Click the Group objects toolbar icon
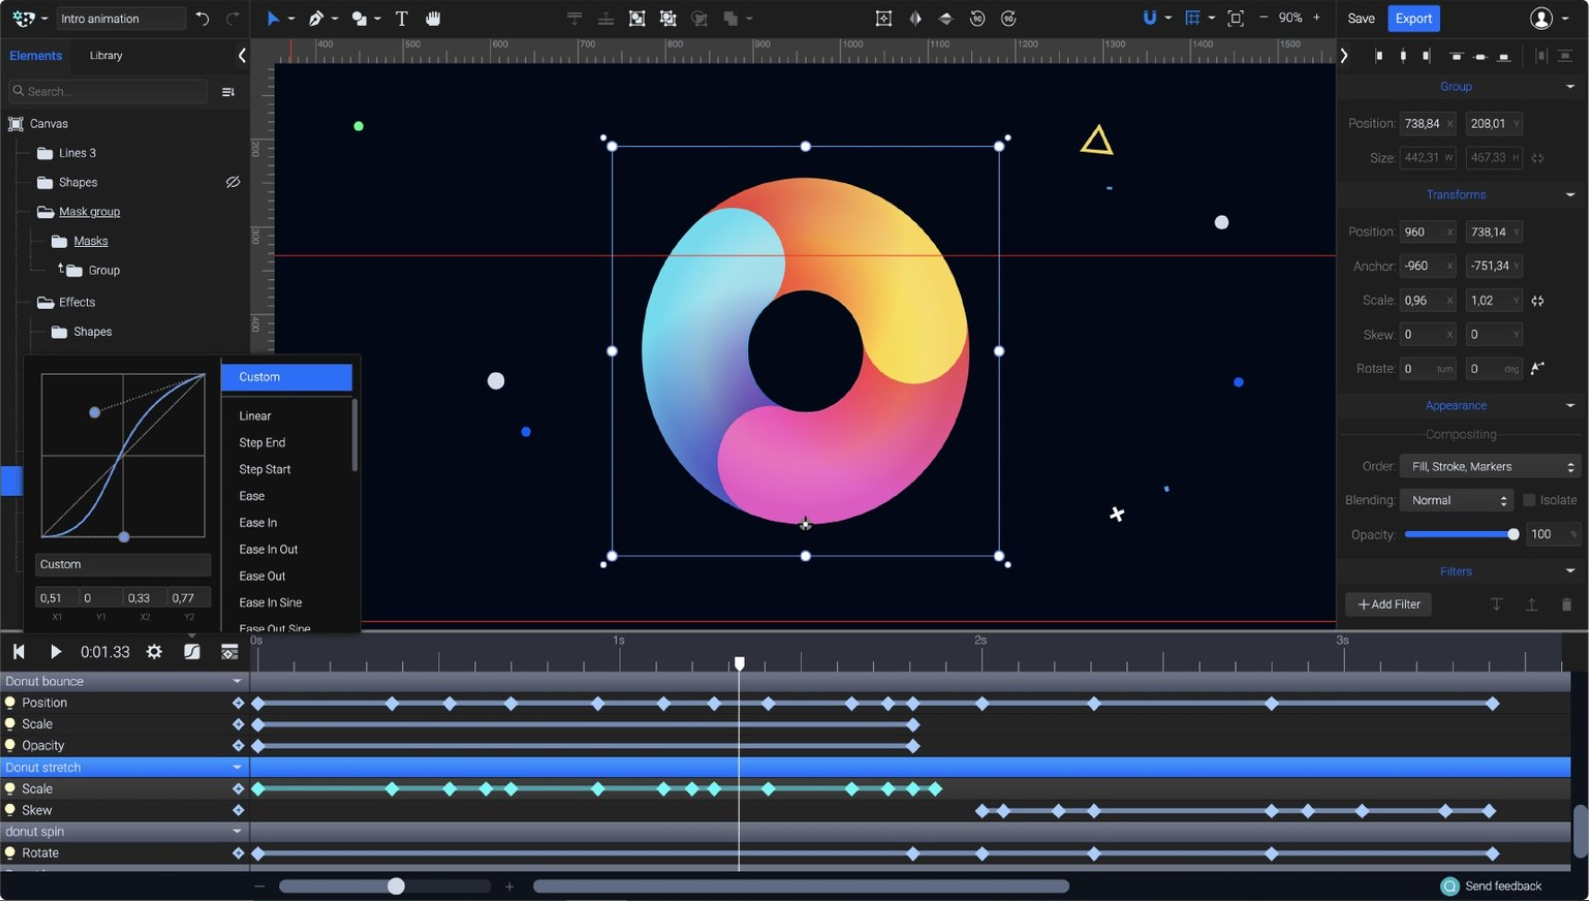This screenshot has height=901, width=1589. click(x=637, y=18)
